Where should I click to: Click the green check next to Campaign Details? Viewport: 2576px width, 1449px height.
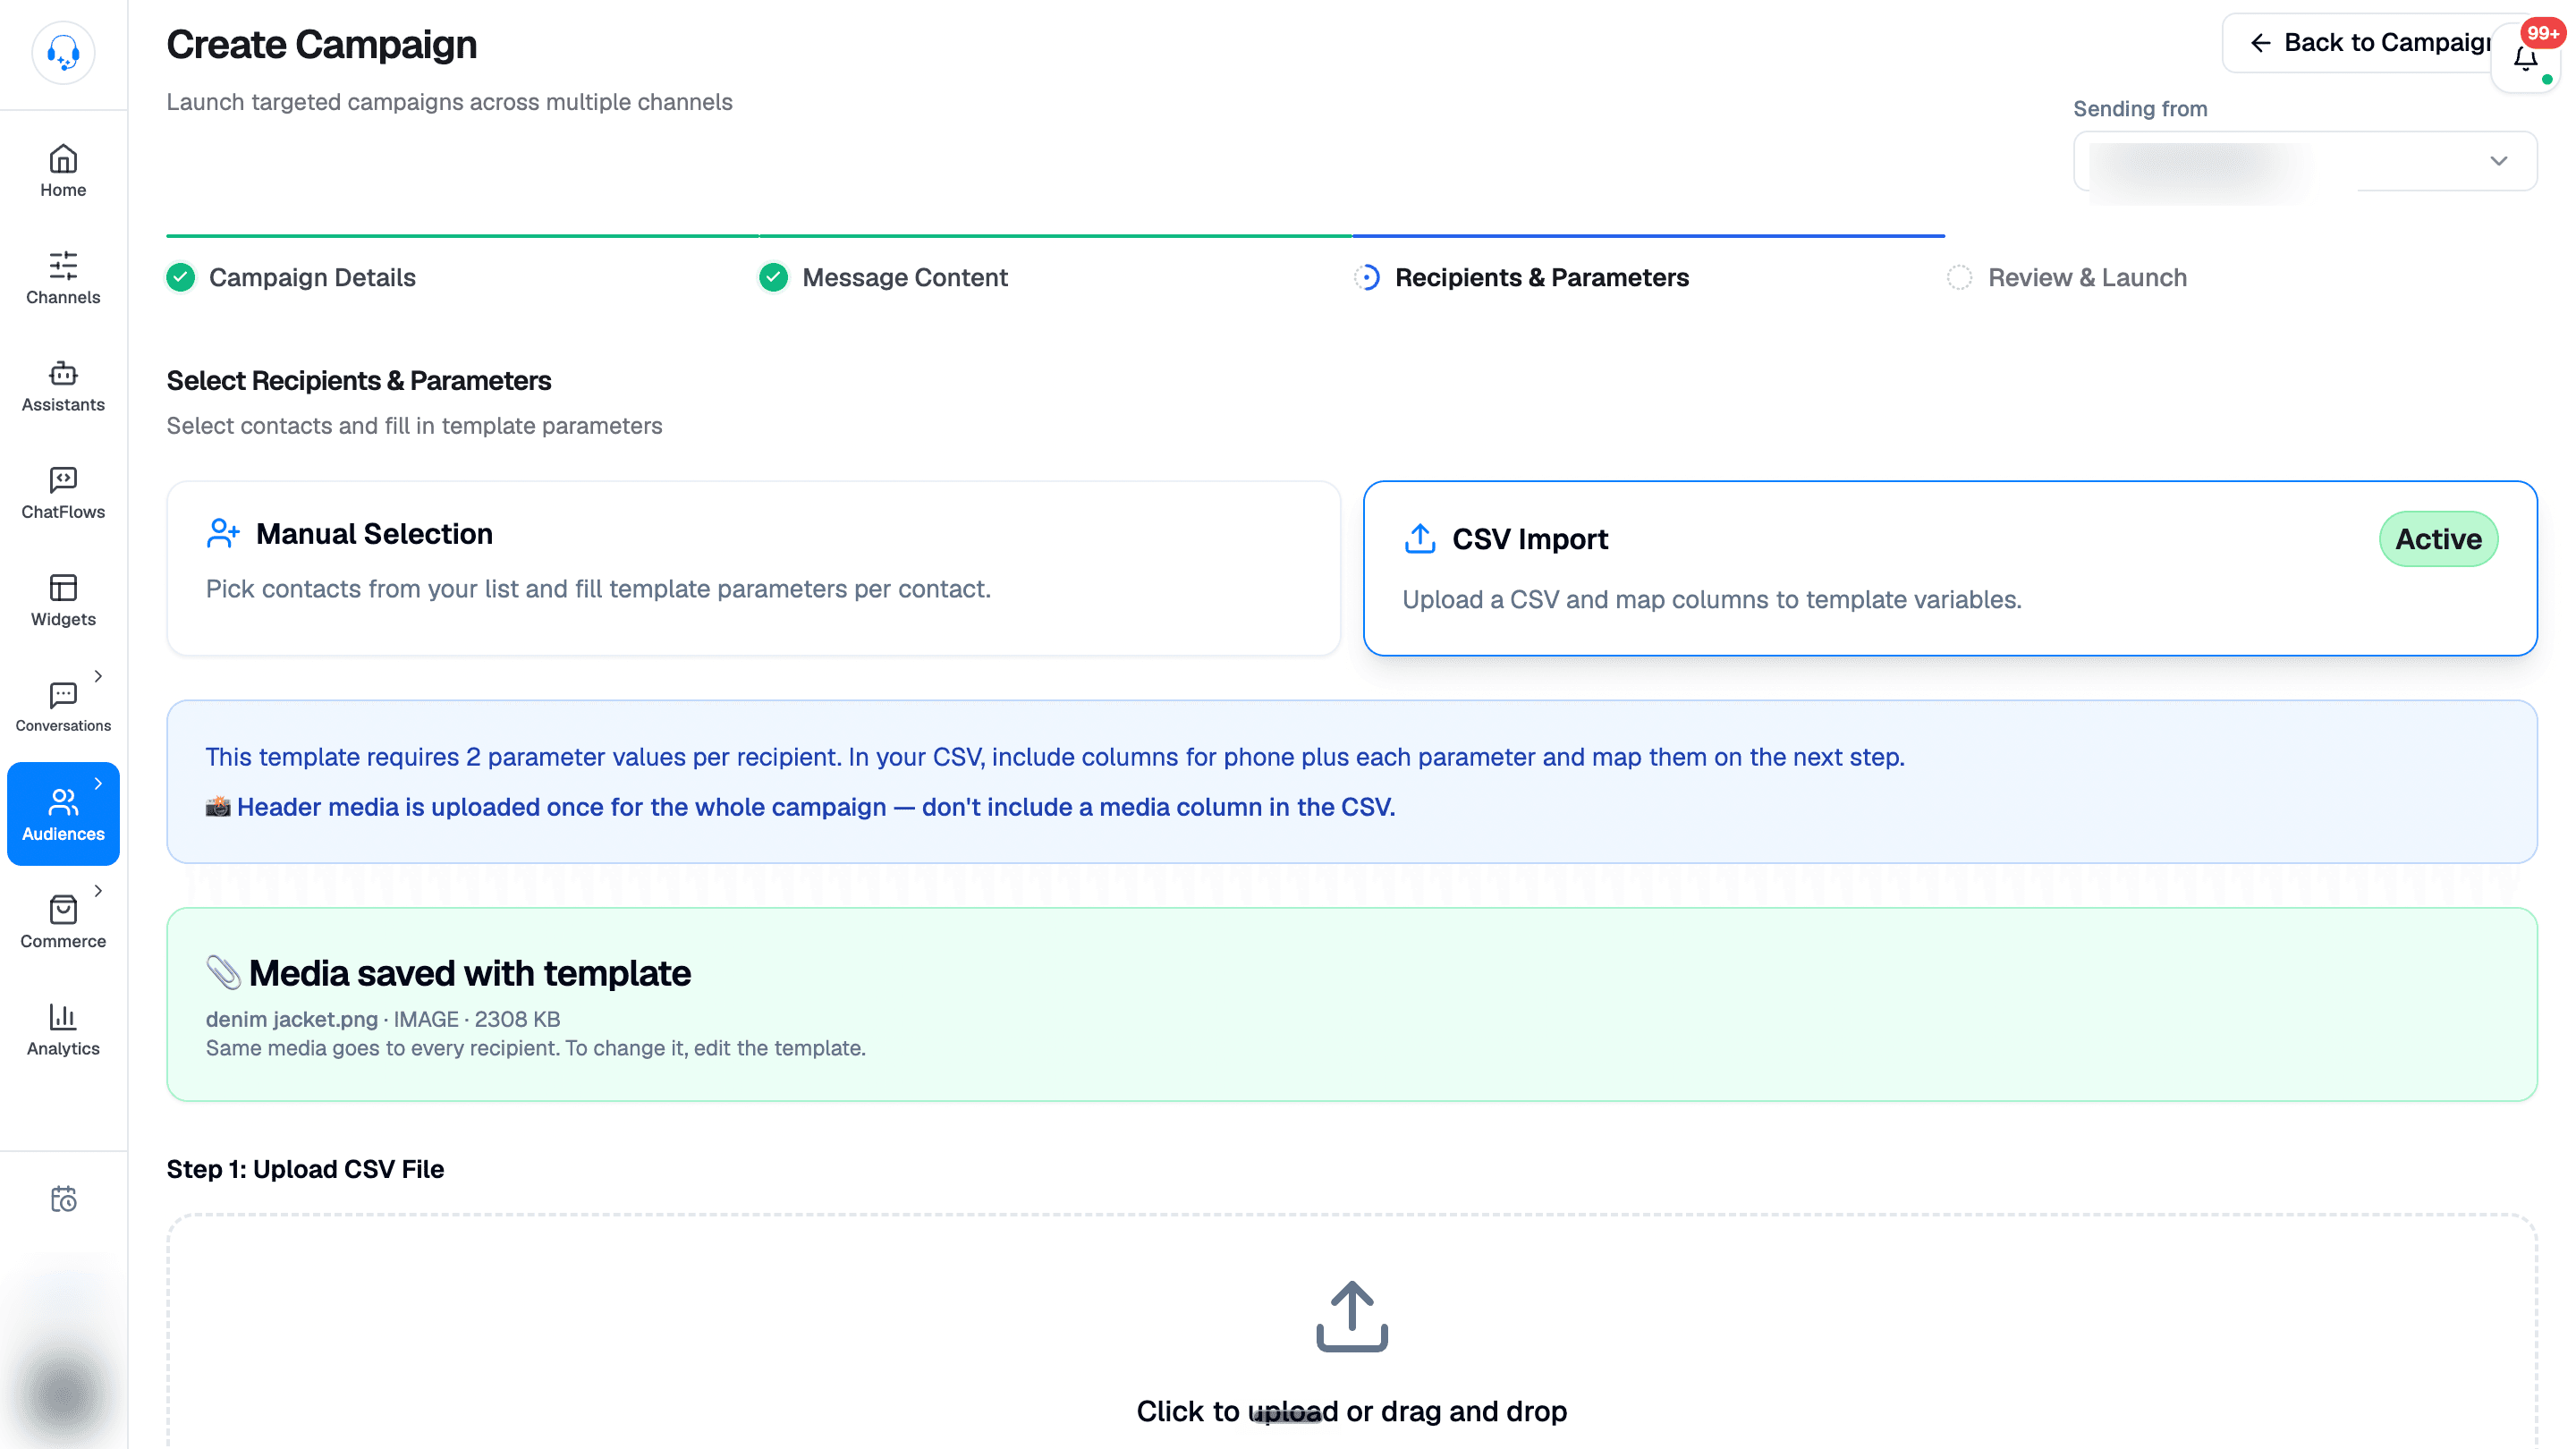tap(181, 277)
